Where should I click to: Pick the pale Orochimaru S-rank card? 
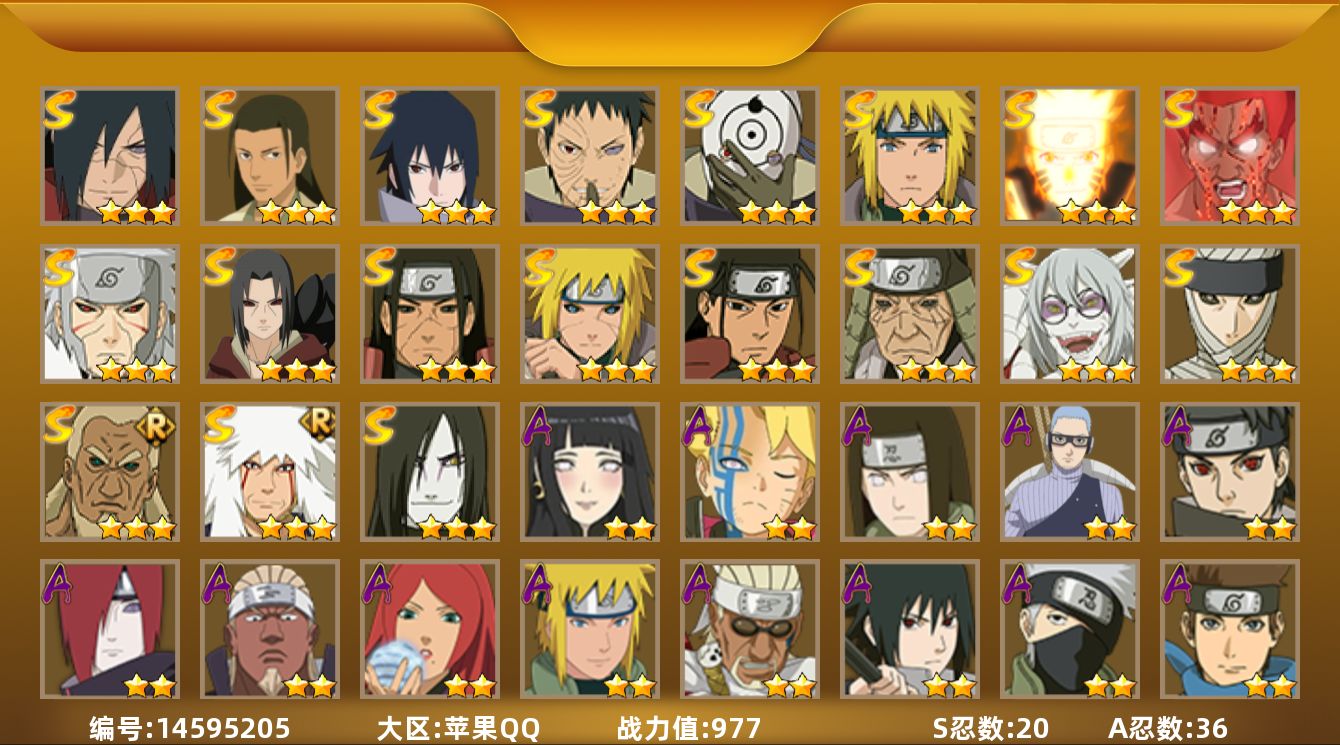tap(430, 471)
